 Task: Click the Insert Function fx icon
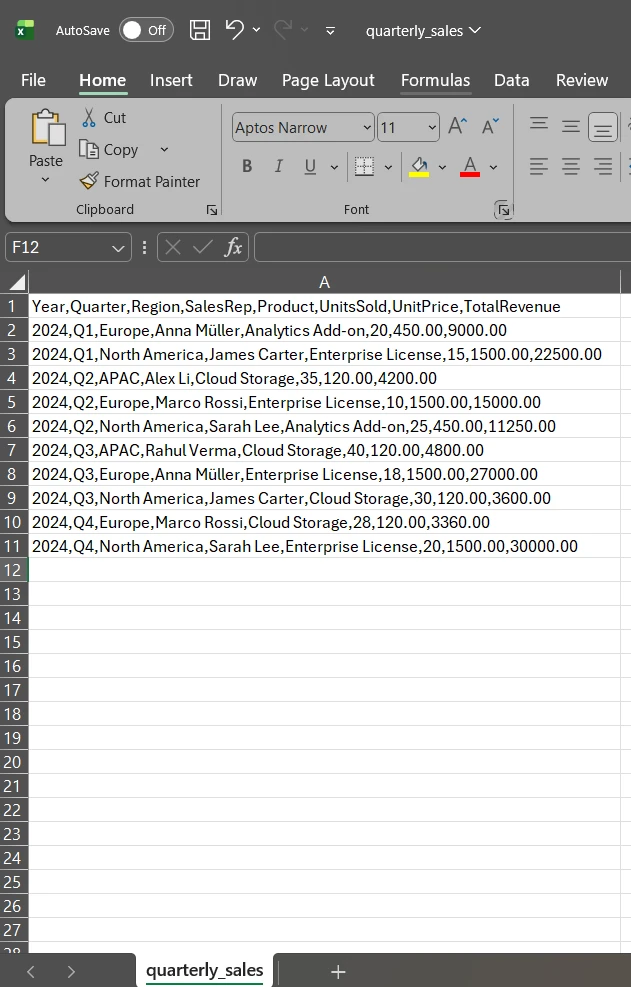click(233, 248)
